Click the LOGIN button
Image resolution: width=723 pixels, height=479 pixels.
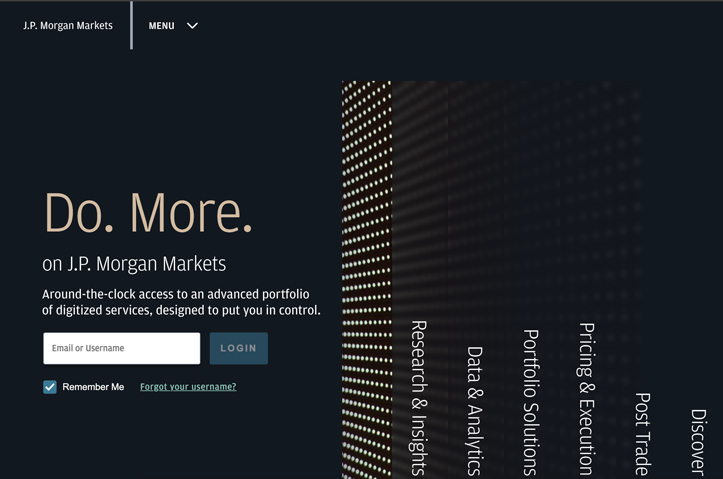point(239,348)
